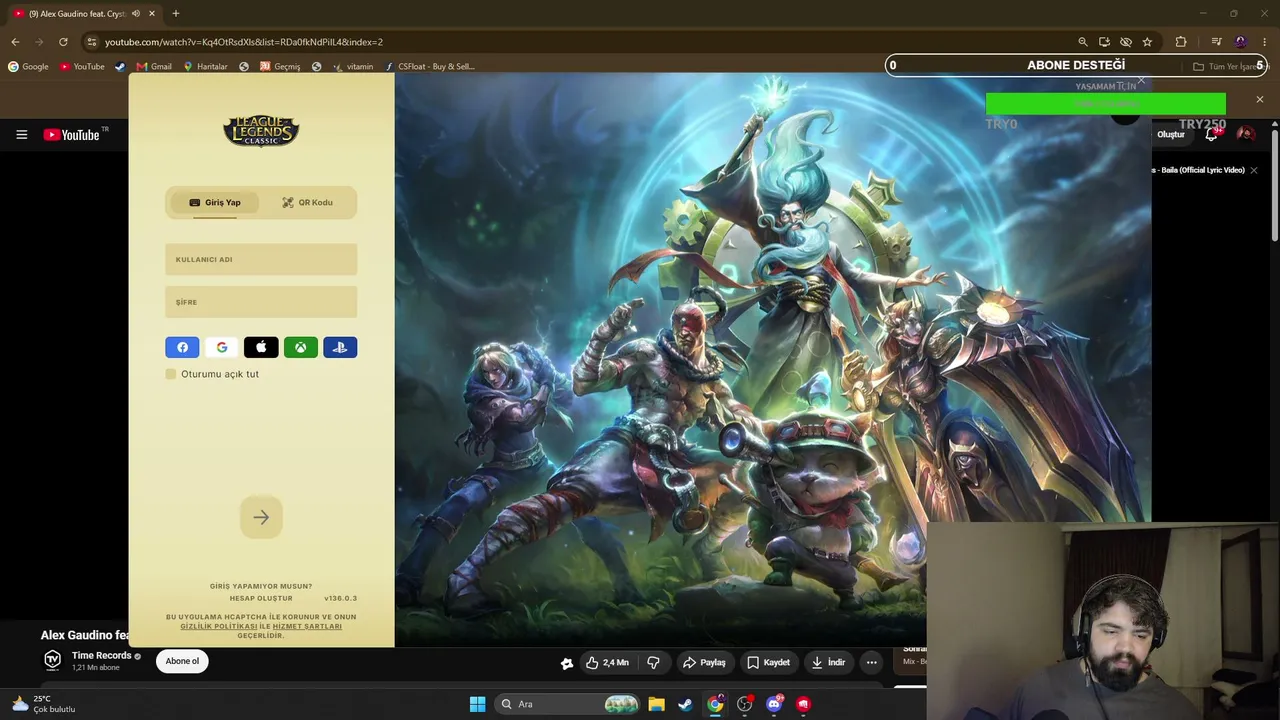The image size is (1280, 720).
Task: Open the Windows Start menu
Action: pos(477,704)
